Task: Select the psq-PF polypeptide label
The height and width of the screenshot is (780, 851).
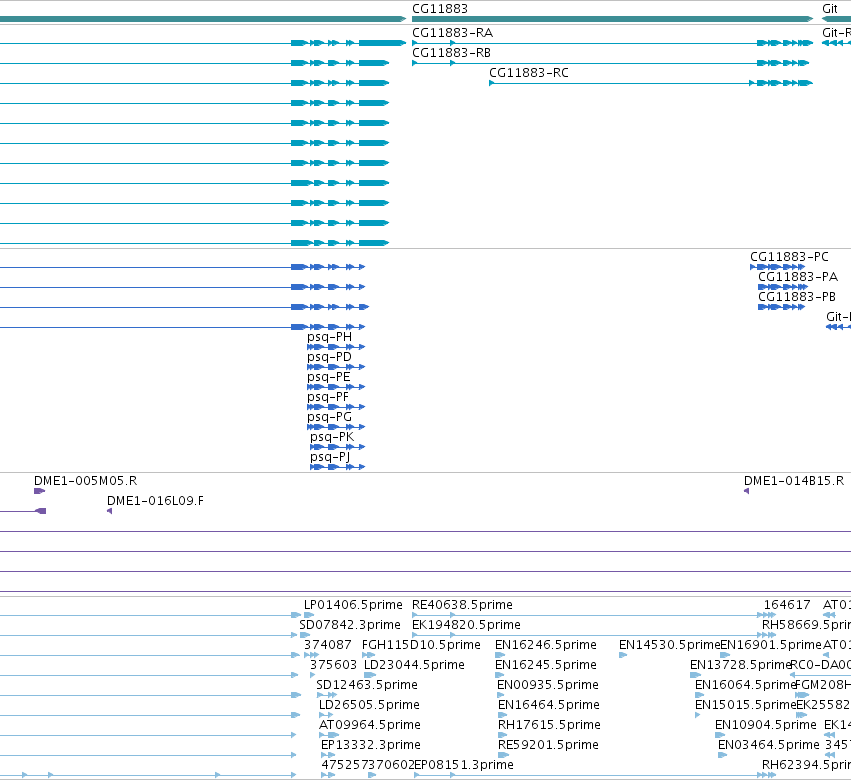Action: coord(328,397)
